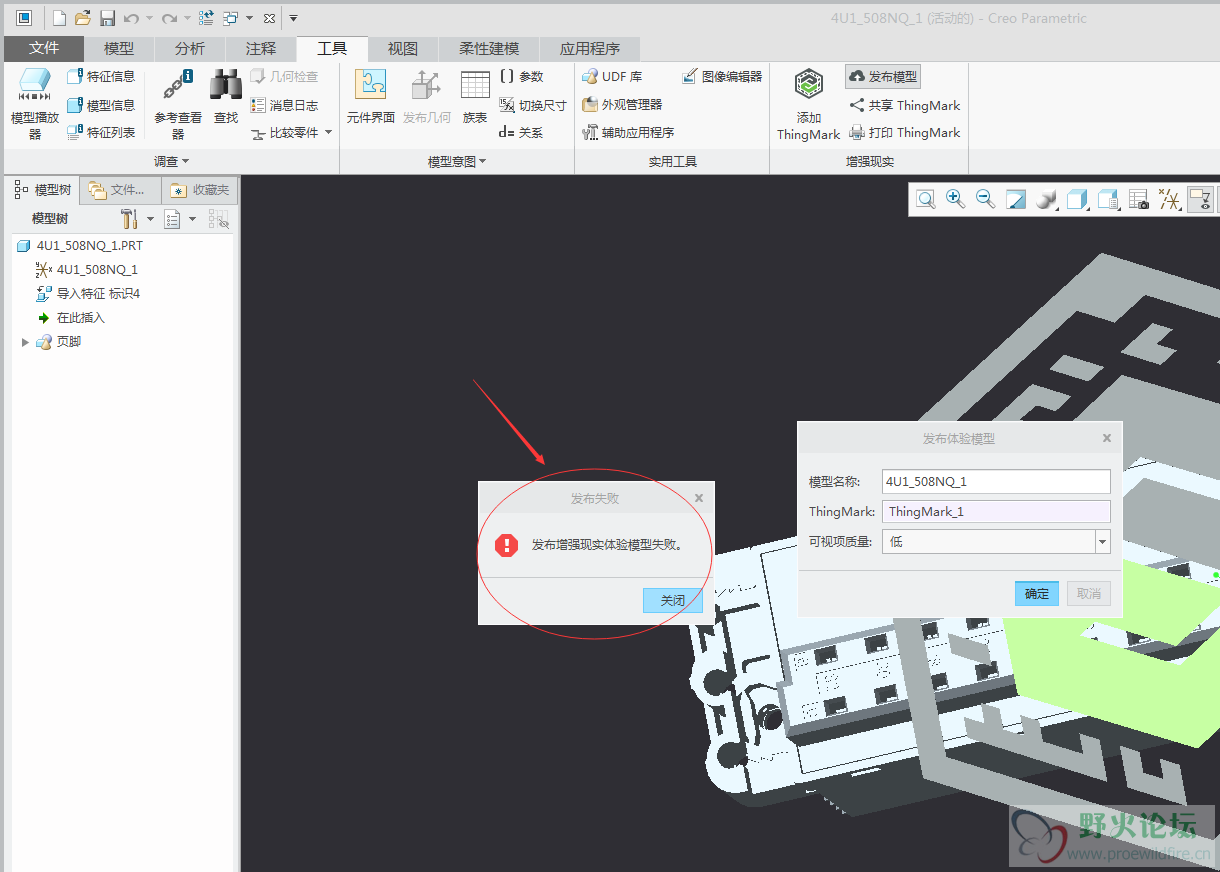Open model tree settings dropdown (hammer icon)
This screenshot has height=872, width=1220.
click(x=137, y=218)
